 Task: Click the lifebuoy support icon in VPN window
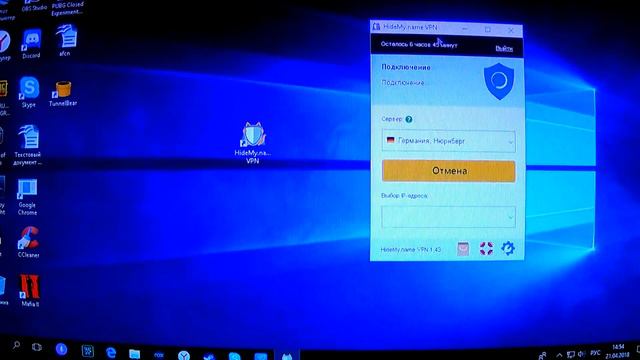[486, 248]
